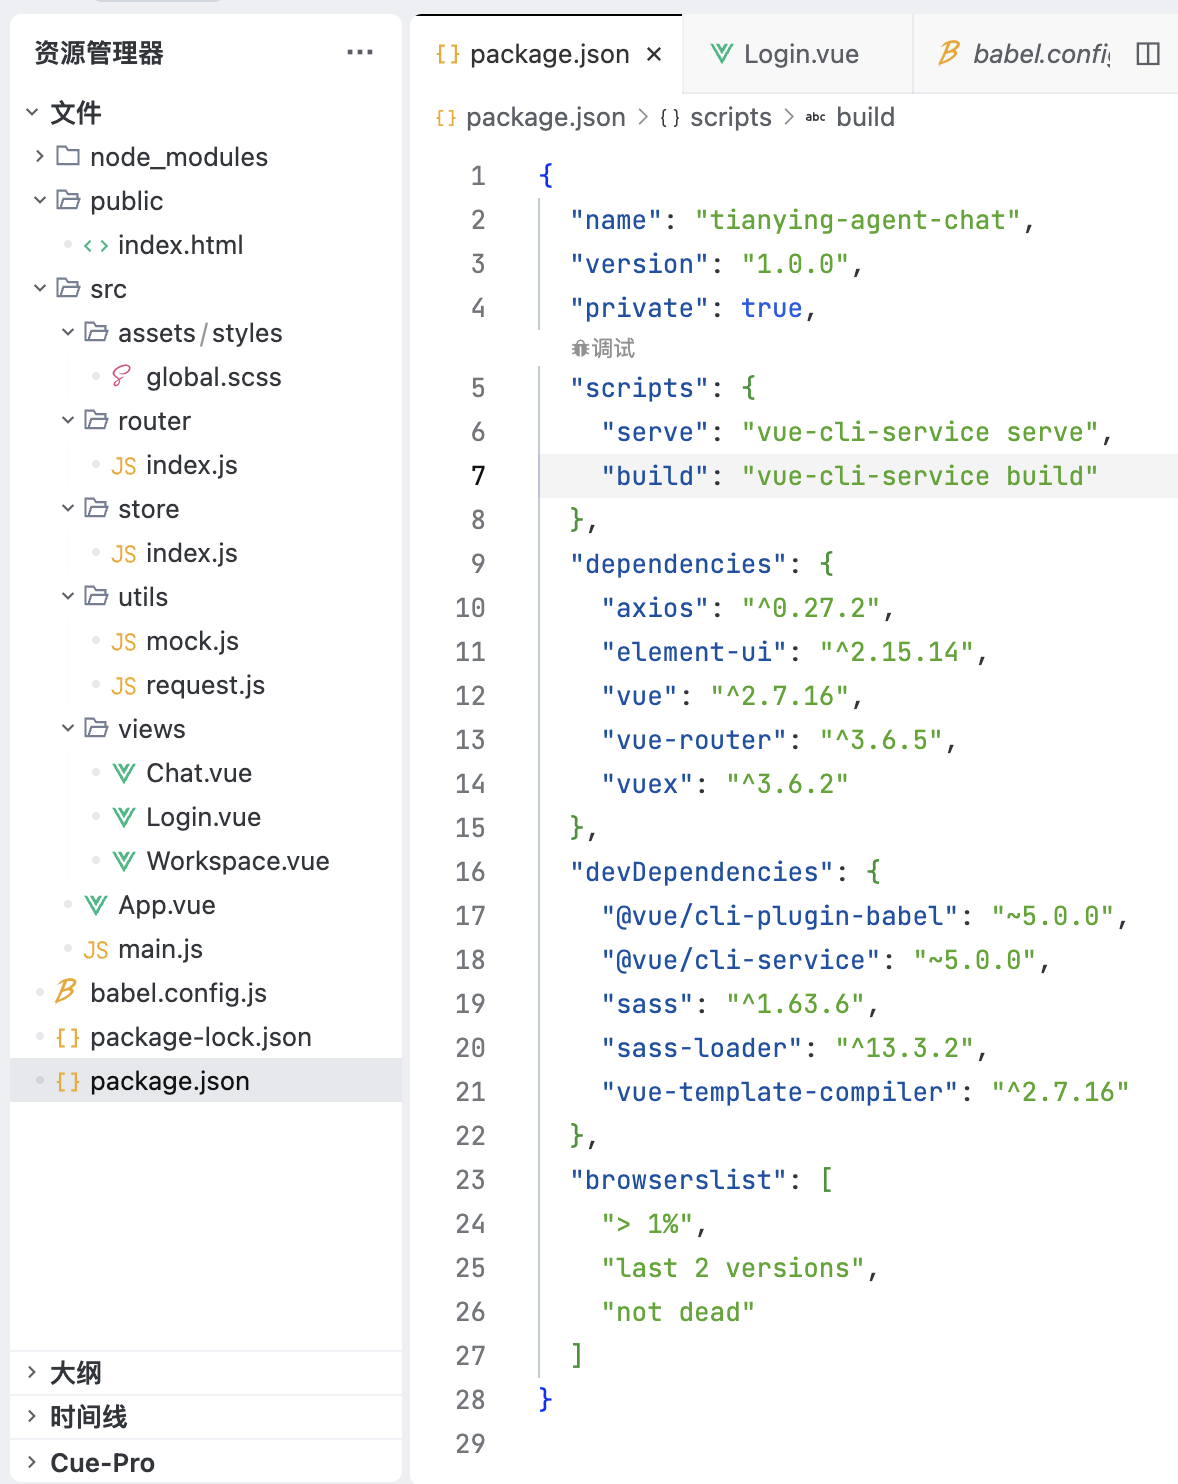The width and height of the screenshot is (1178, 1484).
Task: Click the Sass icon of global.scss
Action: [x=122, y=377]
